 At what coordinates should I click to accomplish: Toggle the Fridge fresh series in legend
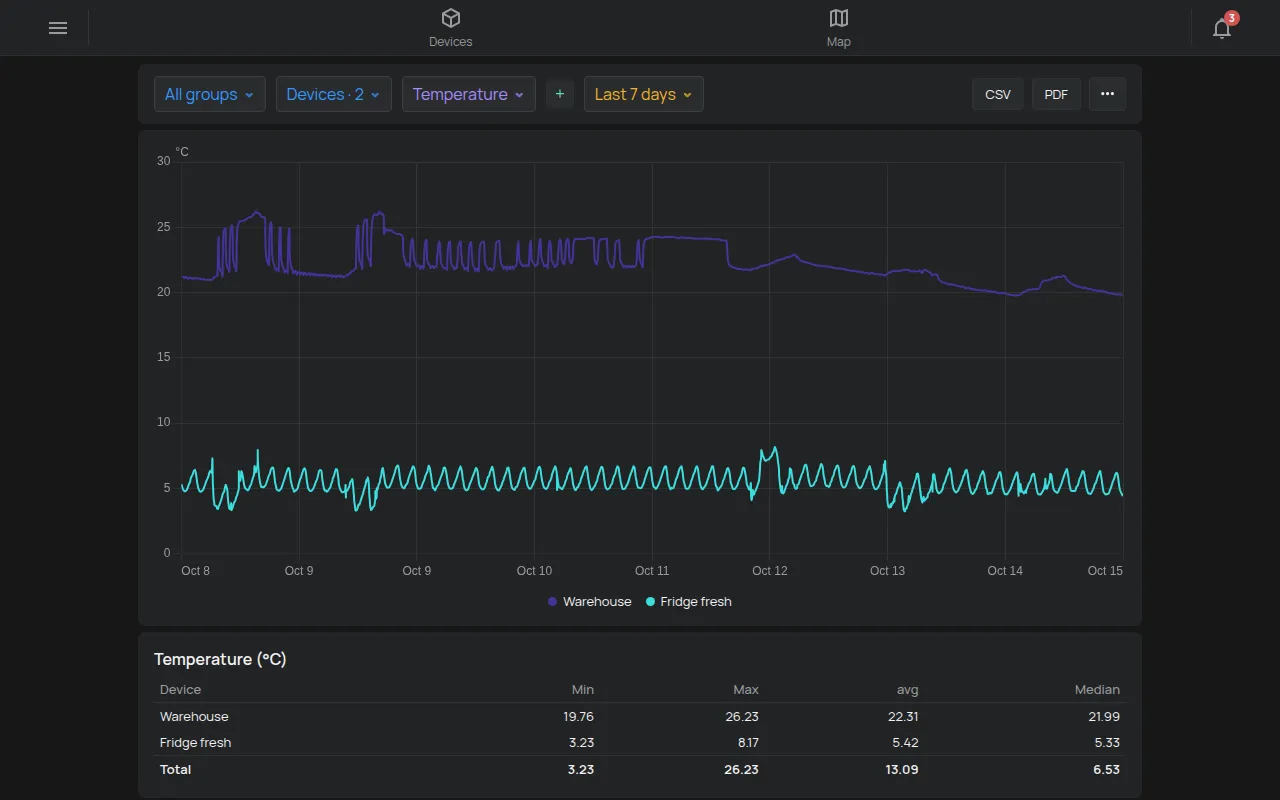tap(689, 602)
